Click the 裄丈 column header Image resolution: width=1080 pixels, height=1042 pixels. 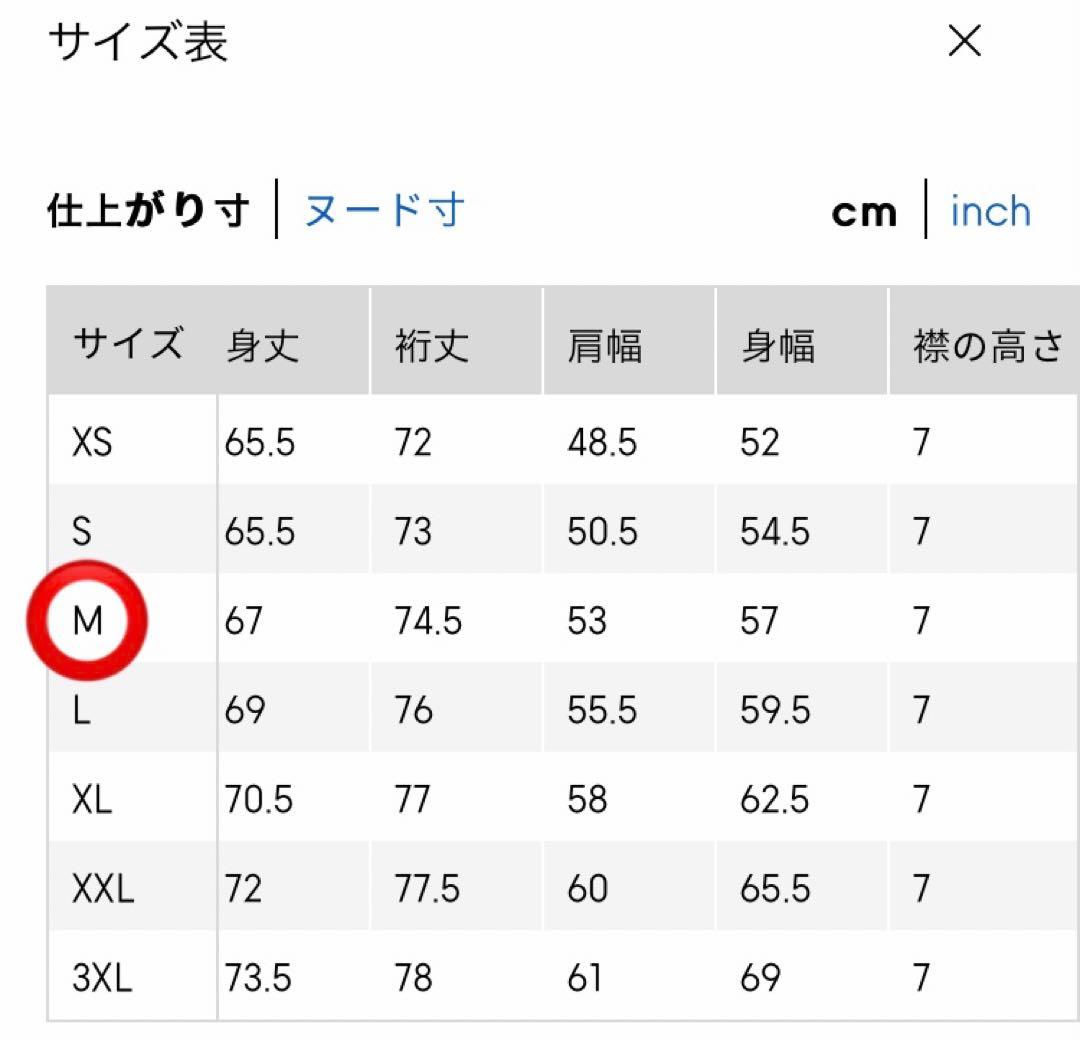pyautogui.click(x=432, y=346)
